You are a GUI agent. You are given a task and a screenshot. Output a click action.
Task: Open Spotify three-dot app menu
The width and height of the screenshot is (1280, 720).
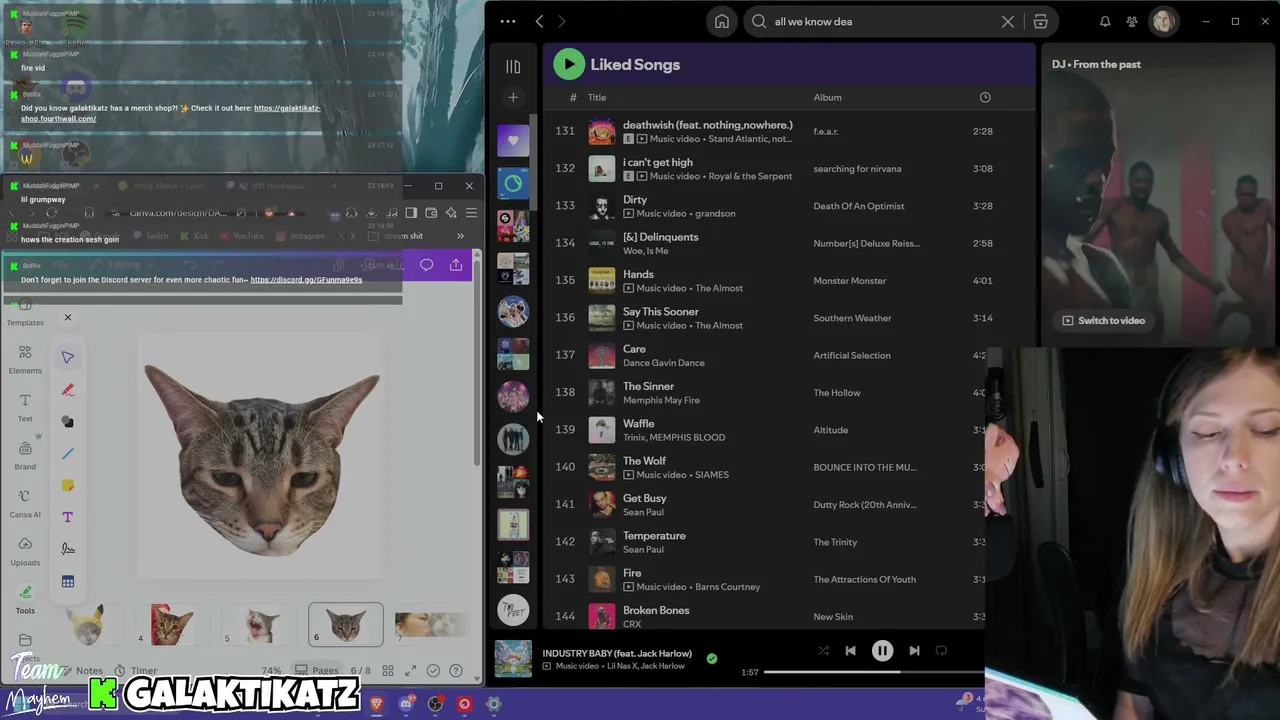(x=508, y=21)
